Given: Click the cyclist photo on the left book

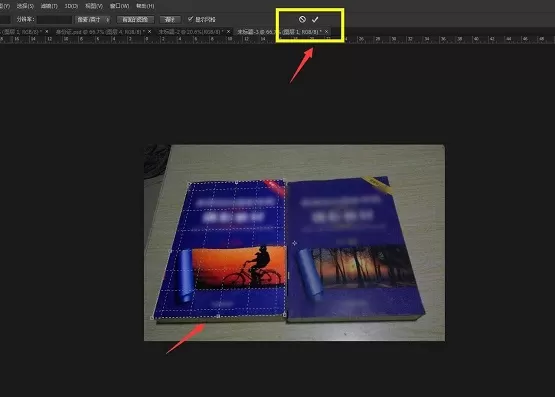Looking at the screenshot, I should click(x=239, y=268).
